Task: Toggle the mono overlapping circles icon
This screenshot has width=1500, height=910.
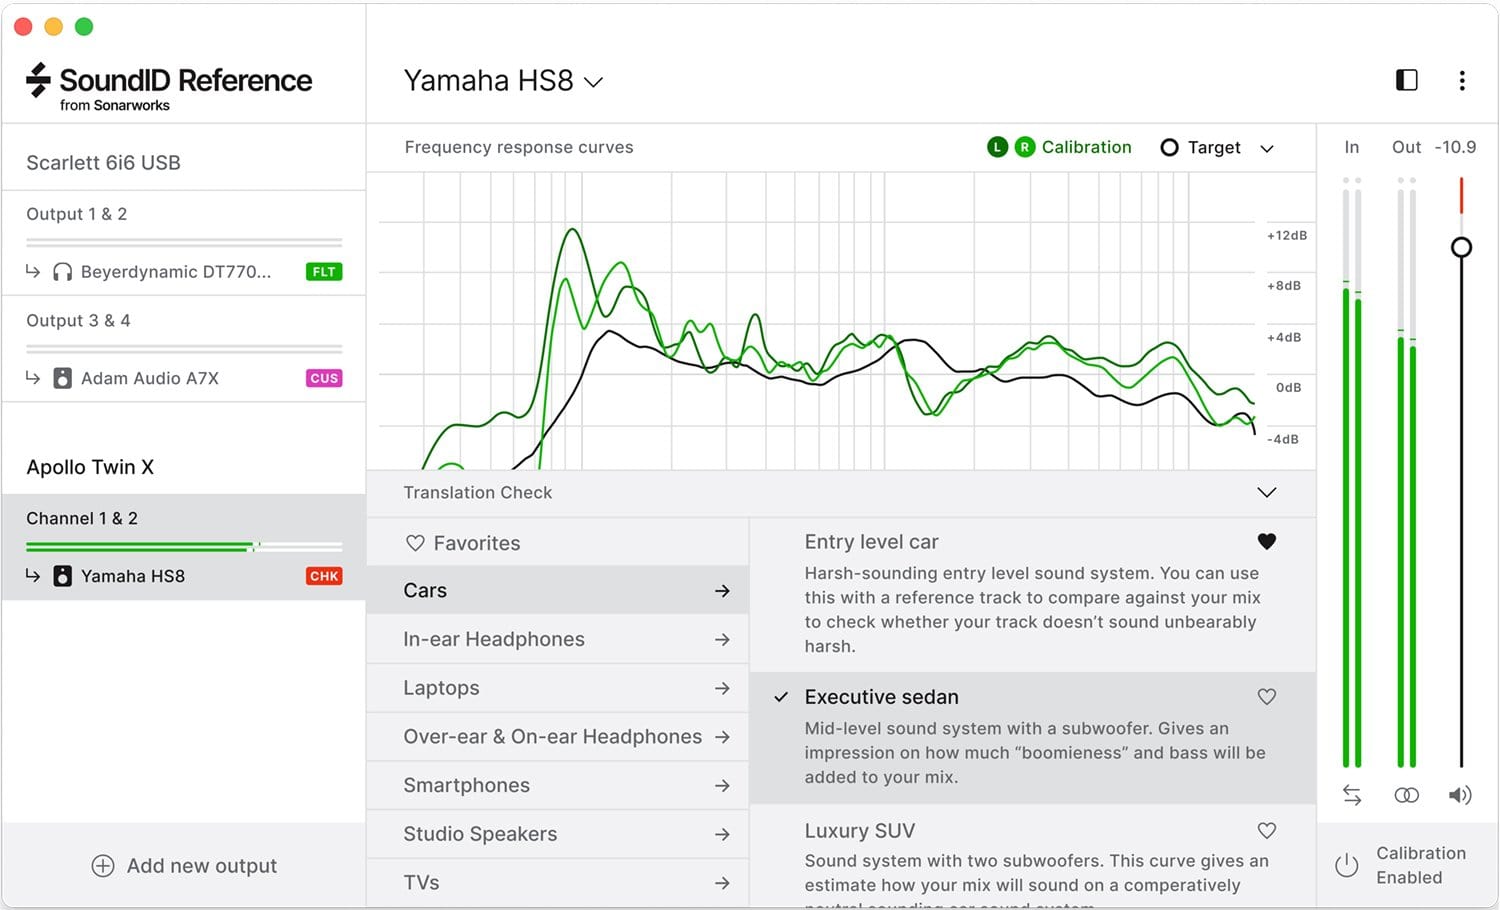Action: (x=1406, y=795)
